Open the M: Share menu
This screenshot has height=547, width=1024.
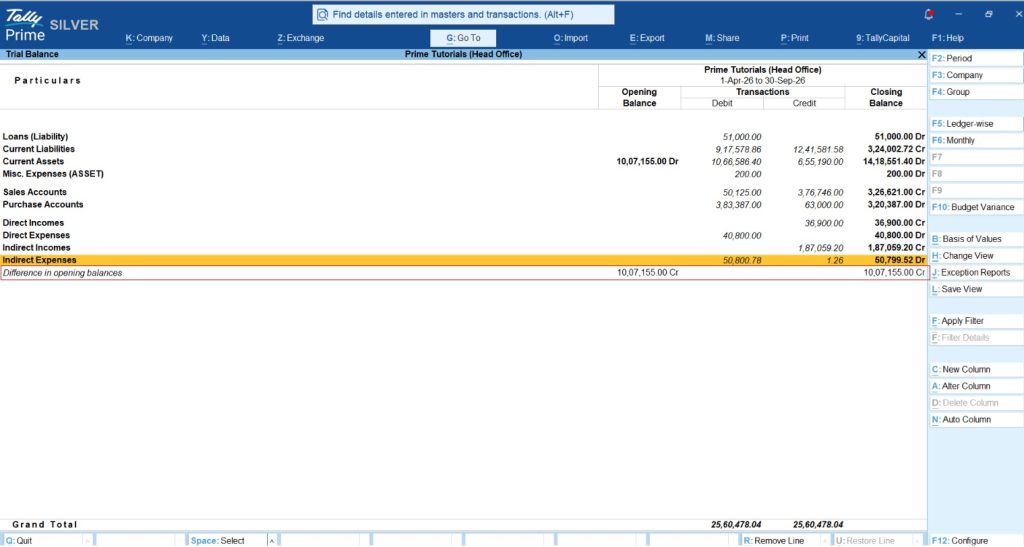tap(722, 38)
